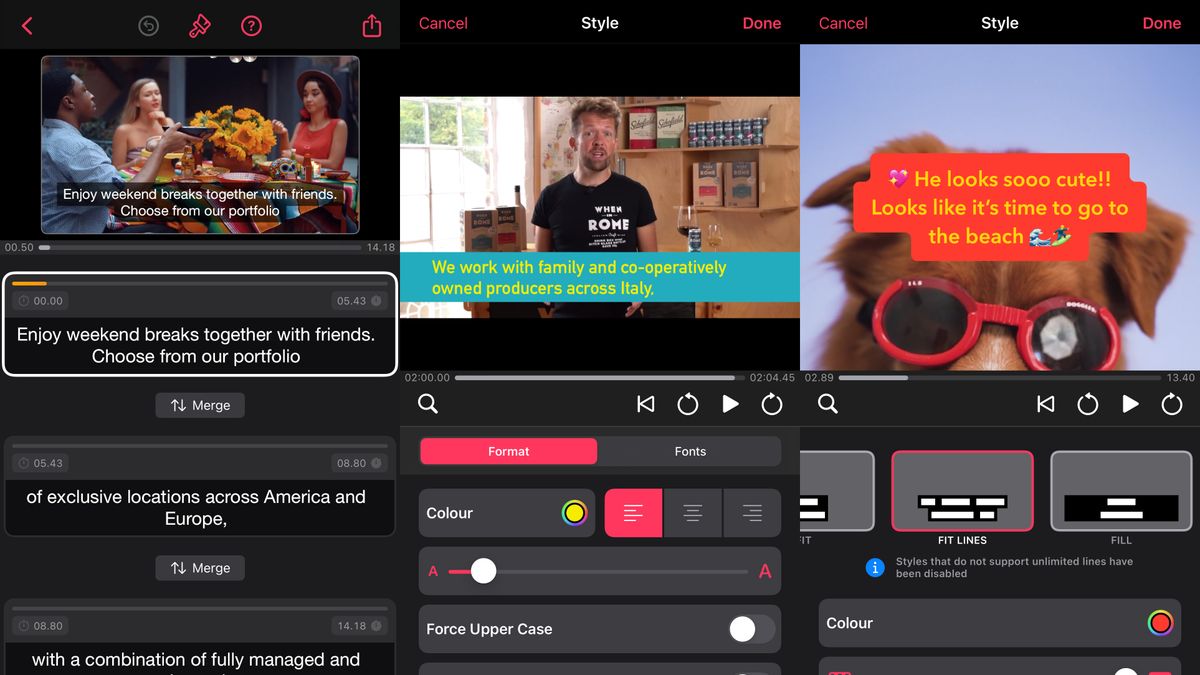This screenshot has width=1200, height=675.
Task: Open caption search with the magnifier icon
Action: click(428, 404)
